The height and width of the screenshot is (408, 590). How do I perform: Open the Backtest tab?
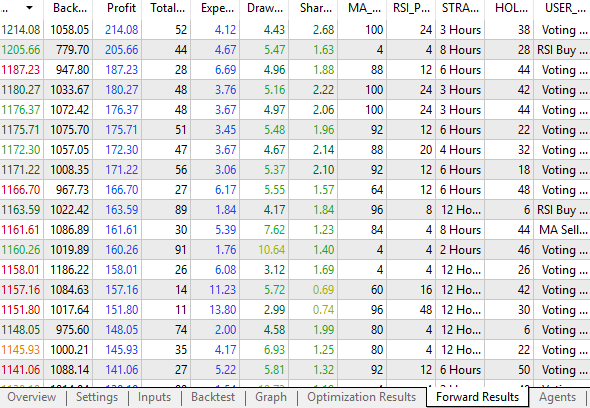pos(213,397)
